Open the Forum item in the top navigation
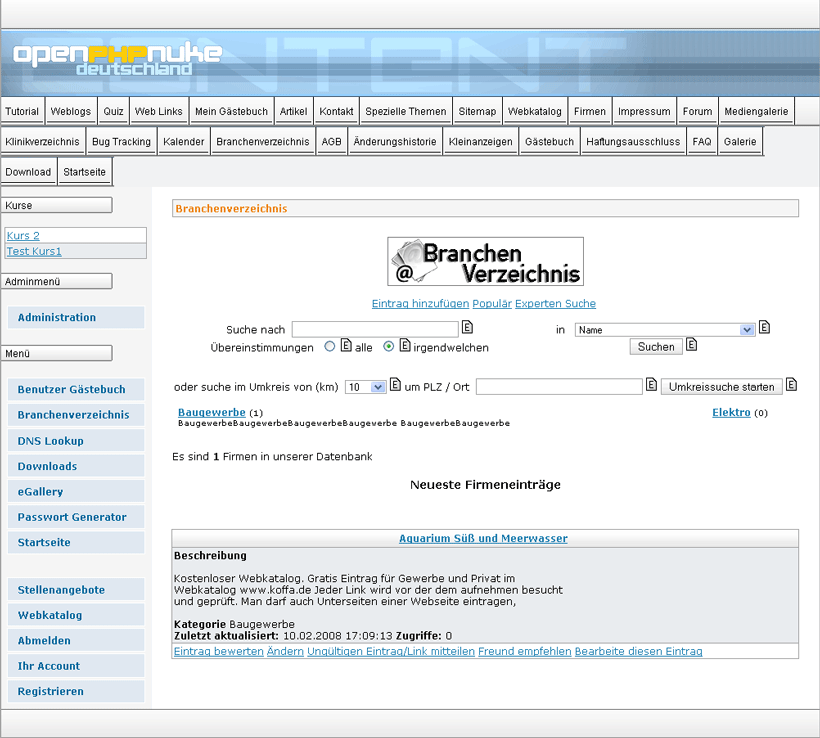Image resolution: width=820 pixels, height=738 pixels. pyautogui.click(x=697, y=112)
